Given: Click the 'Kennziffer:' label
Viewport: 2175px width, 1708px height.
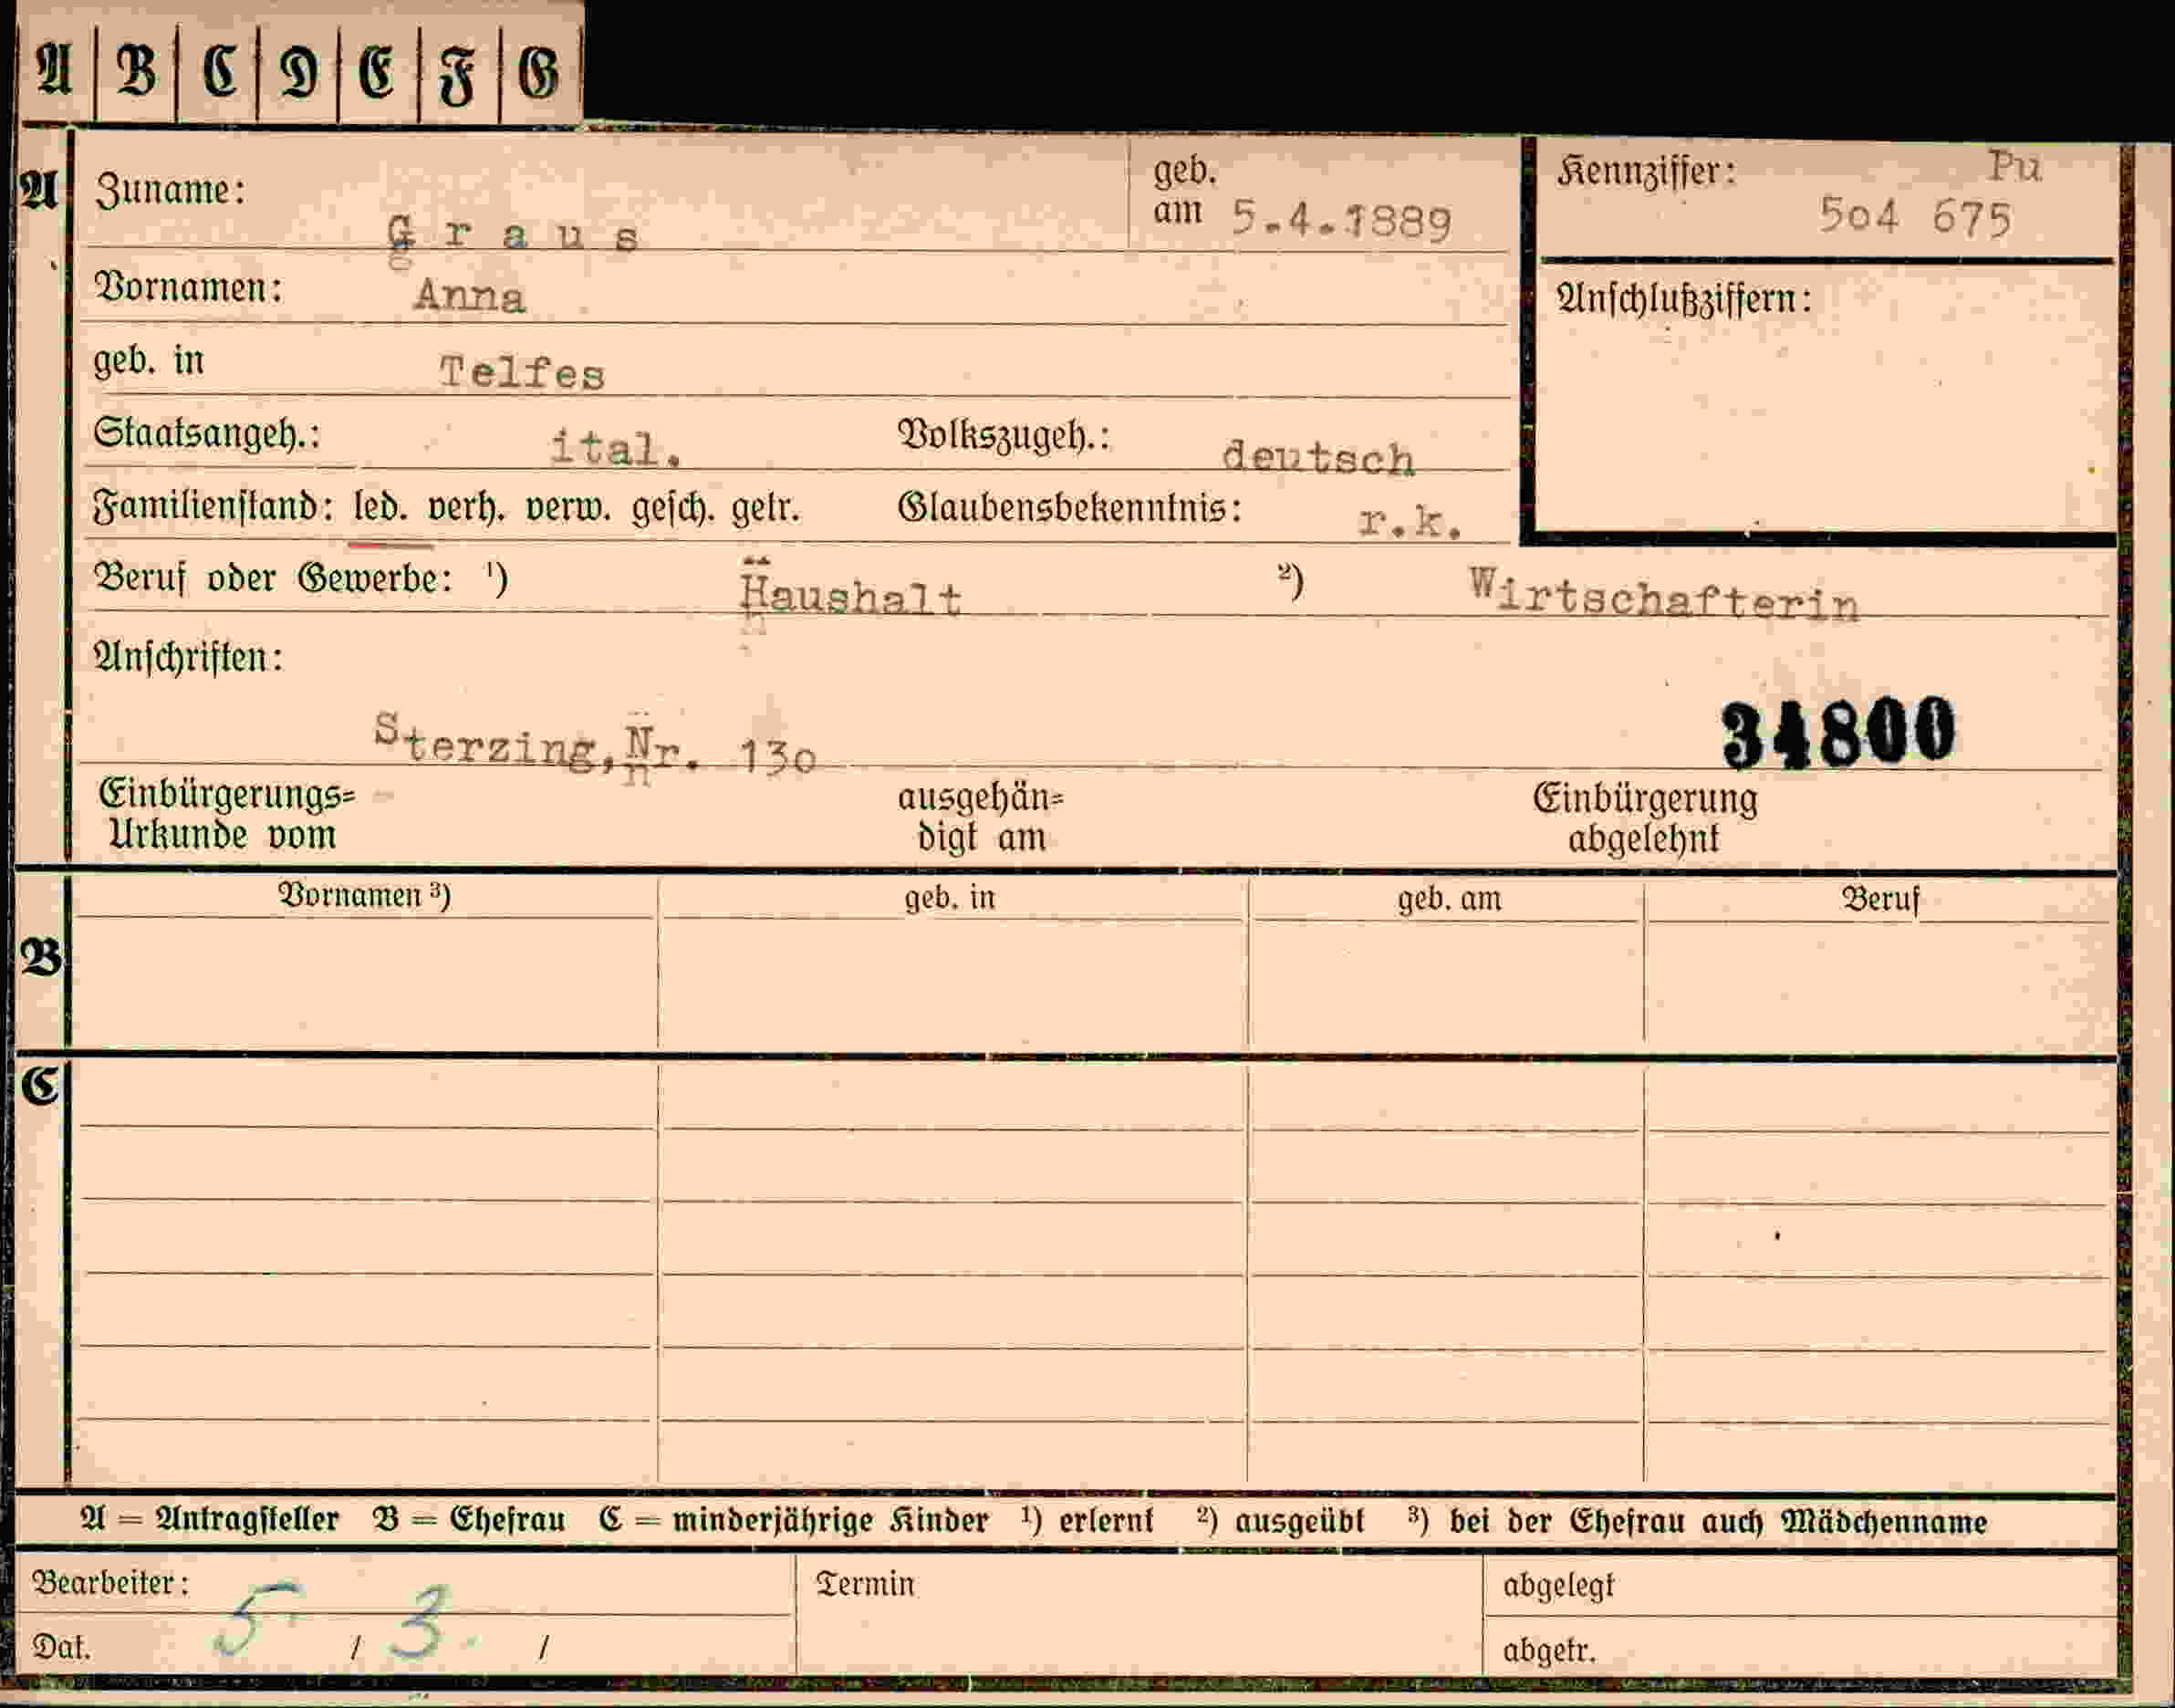Looking at the screenshot, I should pyautogui.click(x=1646, y=172).
